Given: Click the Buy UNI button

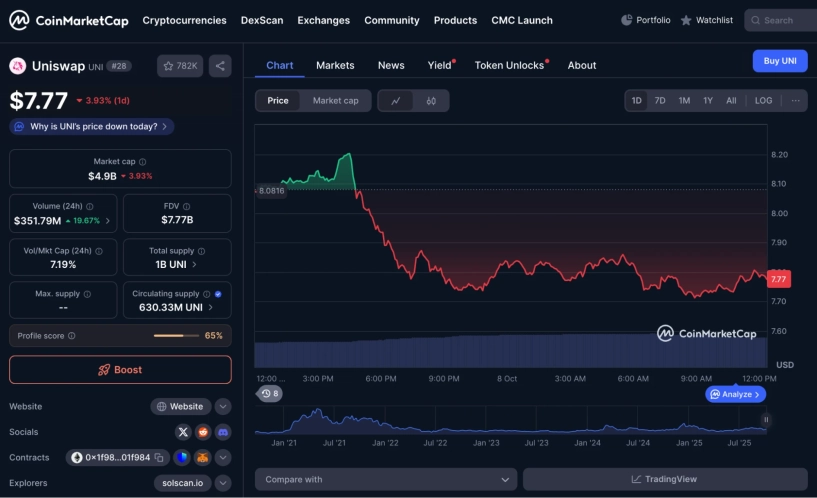Looking at the screenshot, I should pos(779,61).
